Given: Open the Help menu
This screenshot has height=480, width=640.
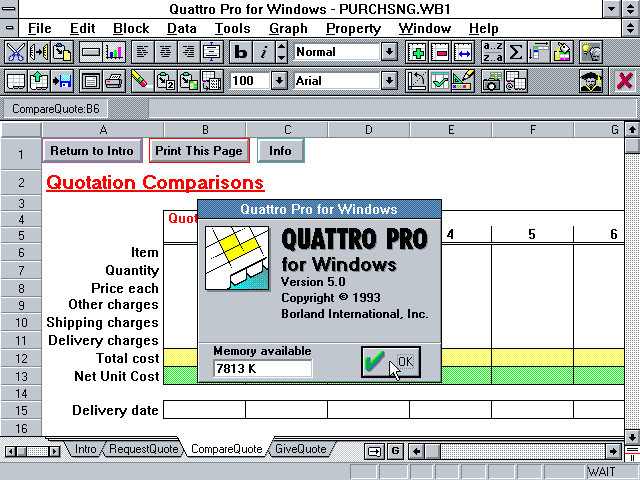Looking at the screenshot, I should pyautogui.click(x=484, y=29).
